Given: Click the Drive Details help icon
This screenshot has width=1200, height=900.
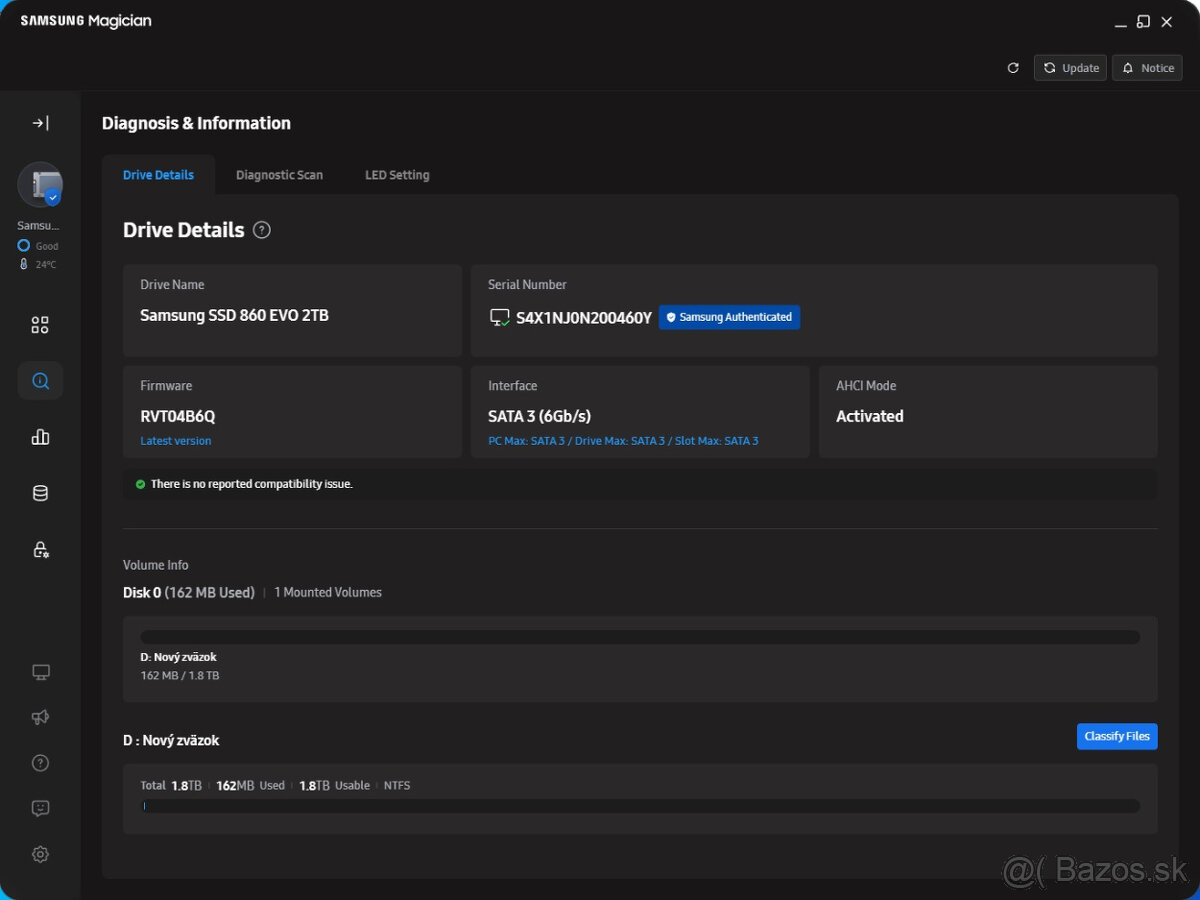Looking at the screenshot, I should pos(262,230).
